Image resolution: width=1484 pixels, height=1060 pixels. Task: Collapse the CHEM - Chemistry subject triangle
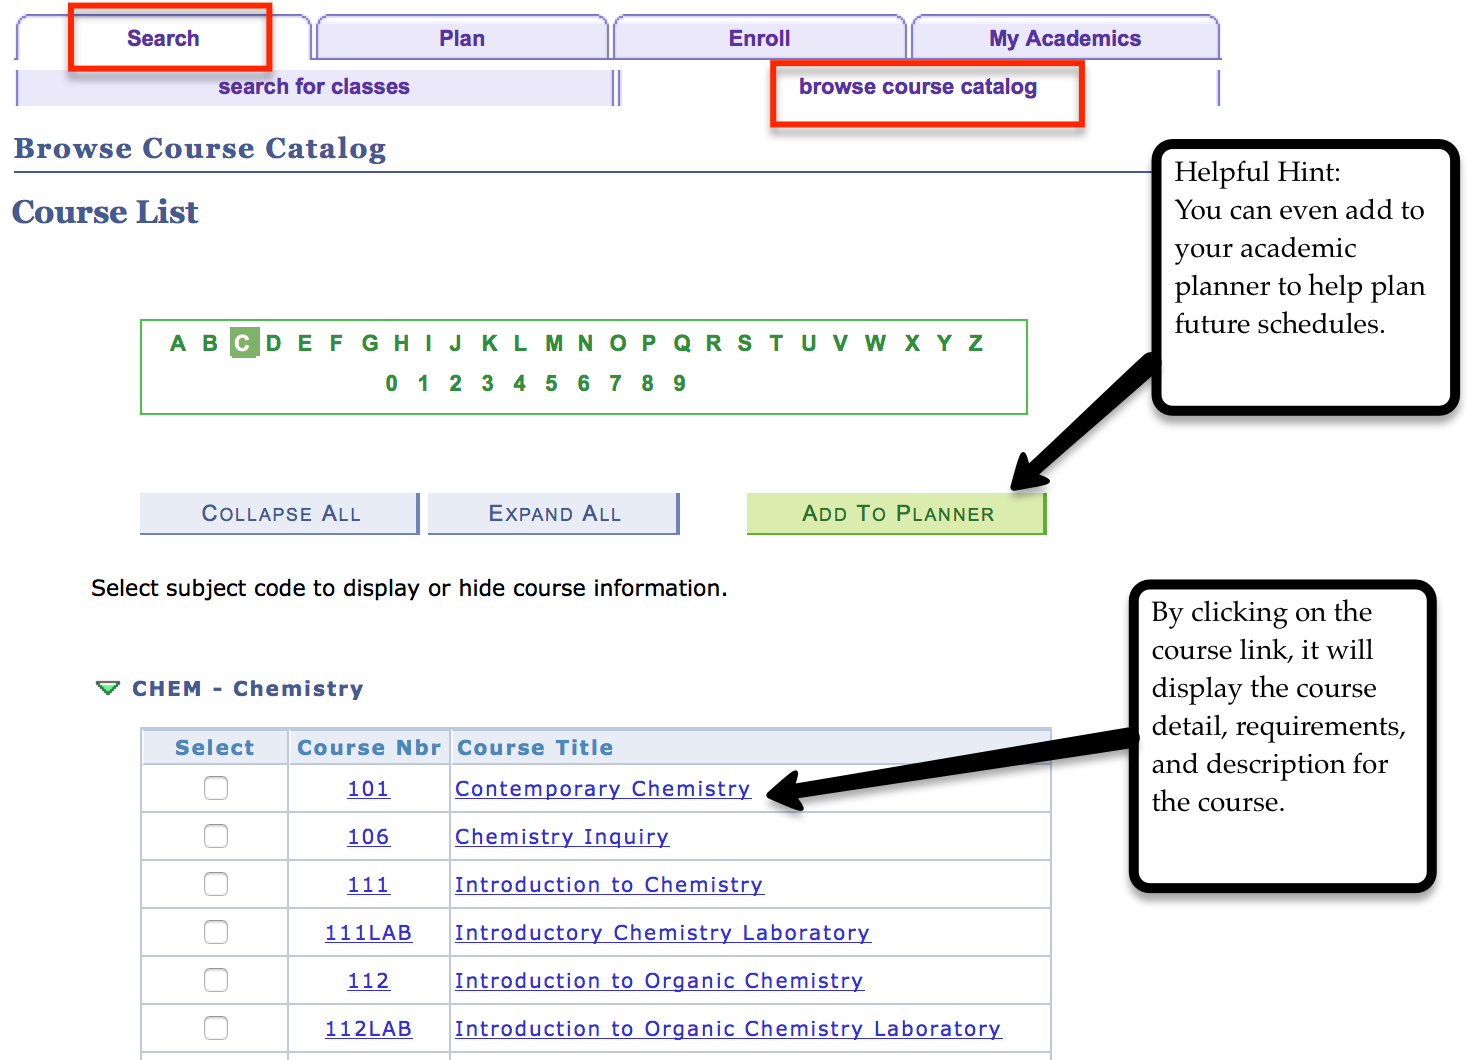pyautogui.click(x=107, y=688)
